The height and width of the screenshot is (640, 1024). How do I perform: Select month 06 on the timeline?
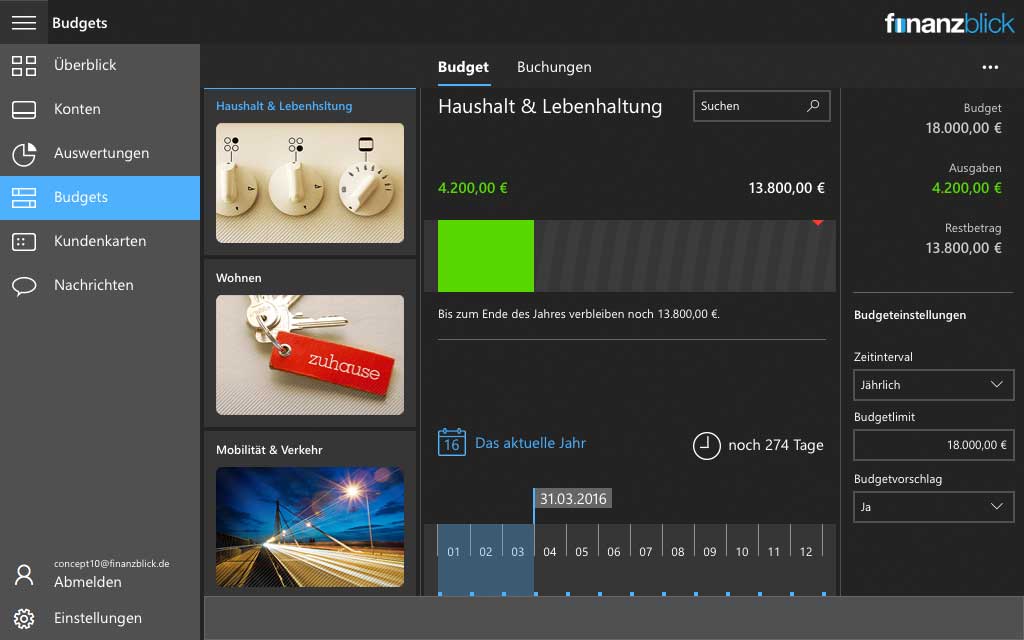coord(613,552)
